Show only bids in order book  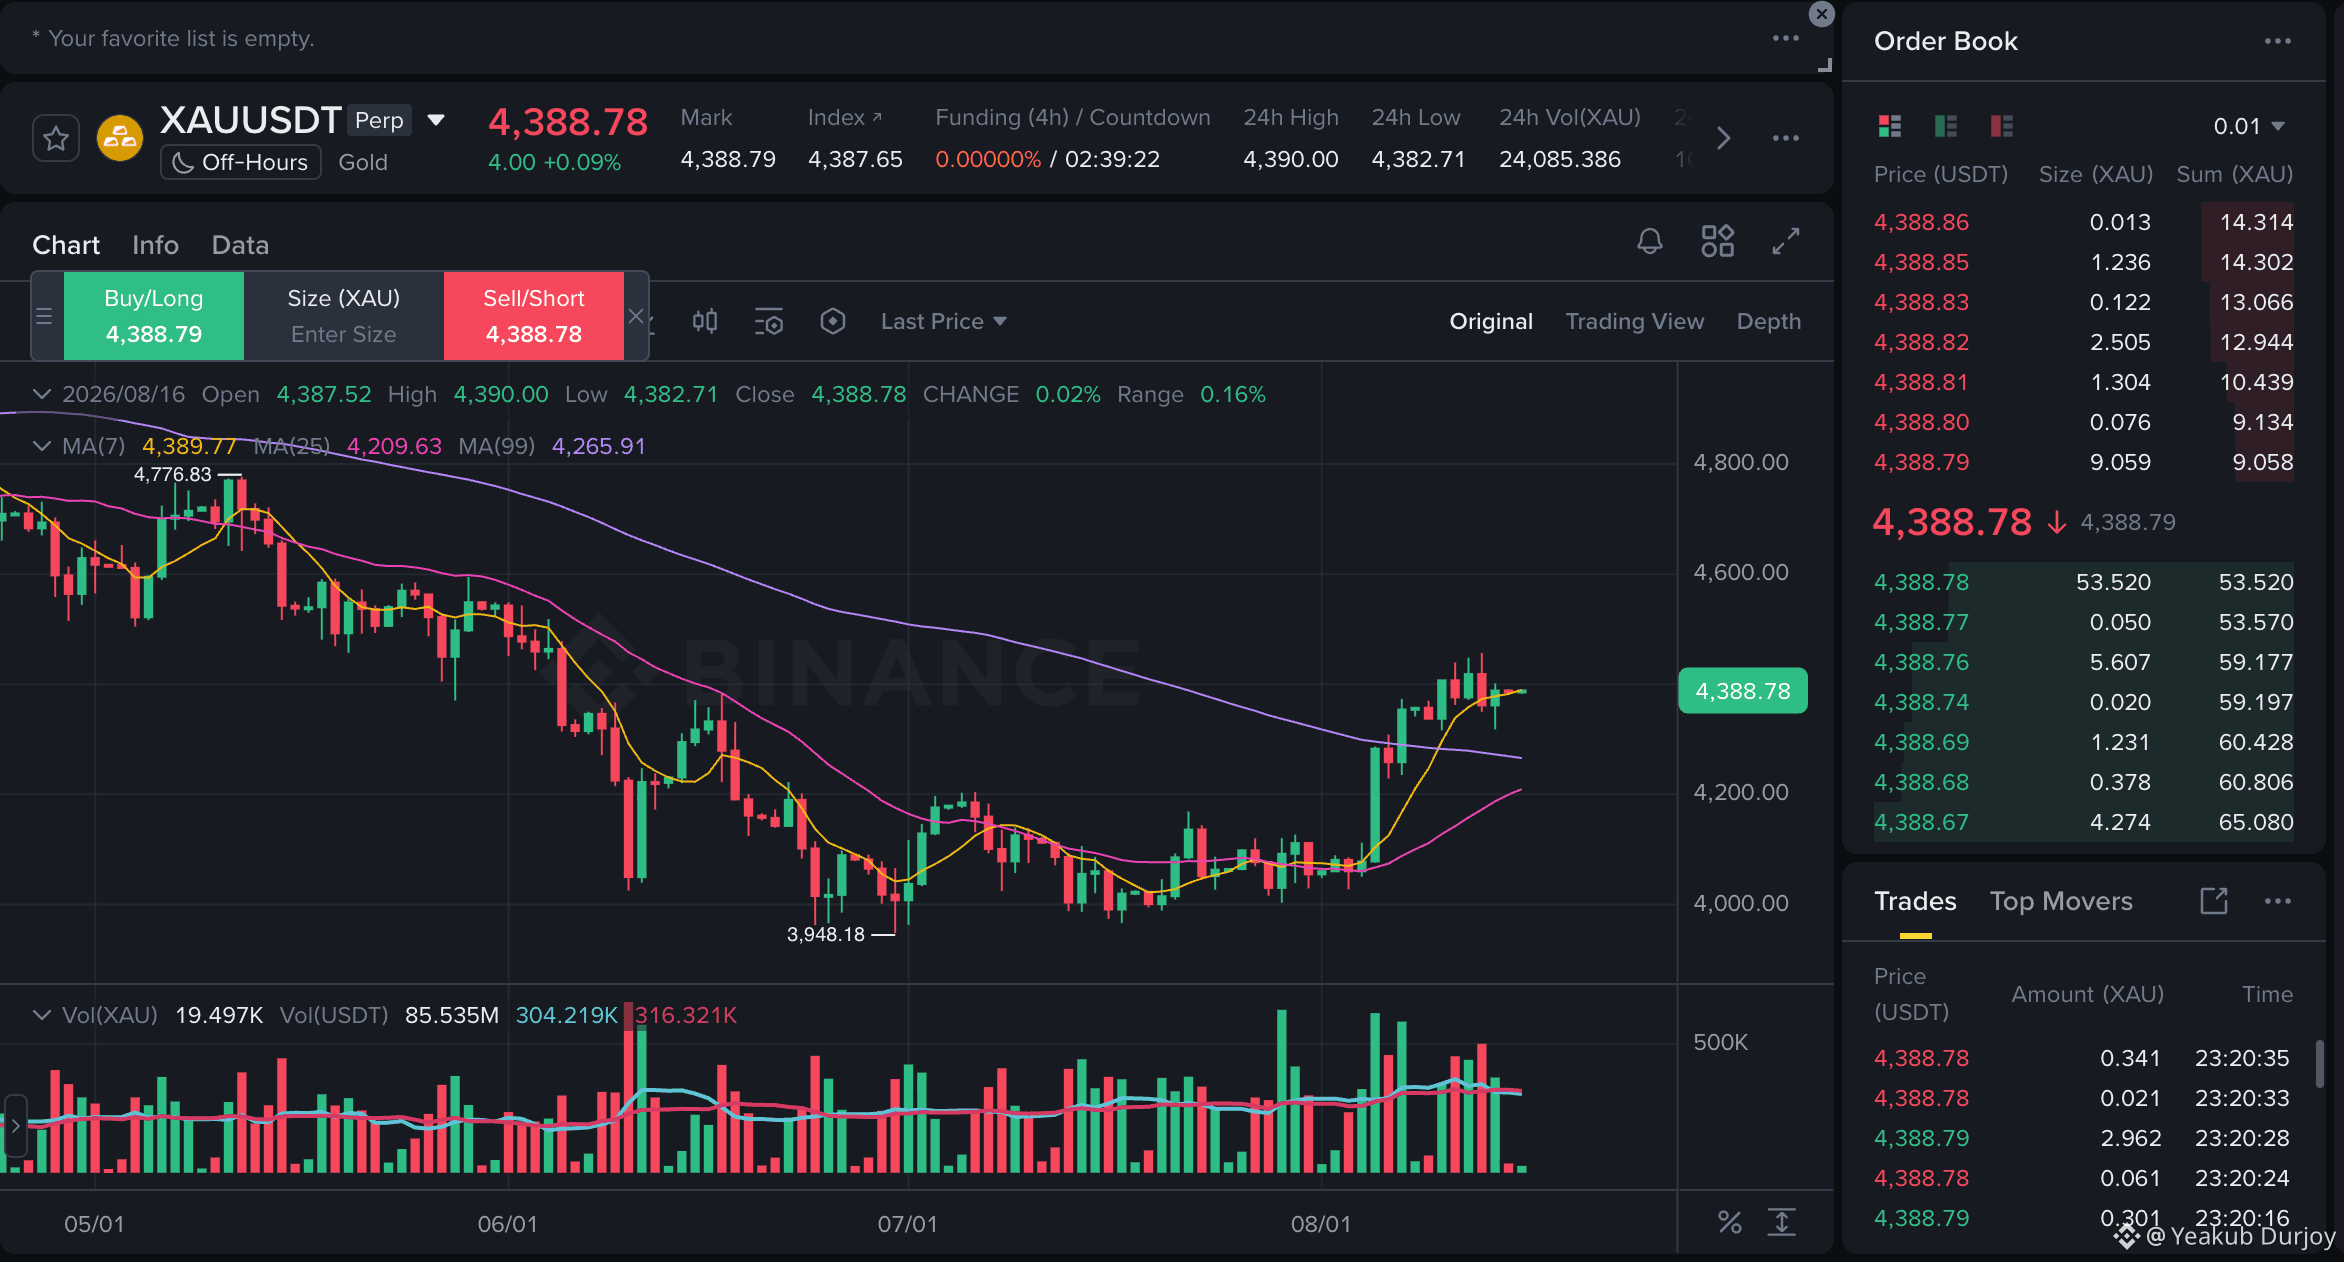point(1946,126)
